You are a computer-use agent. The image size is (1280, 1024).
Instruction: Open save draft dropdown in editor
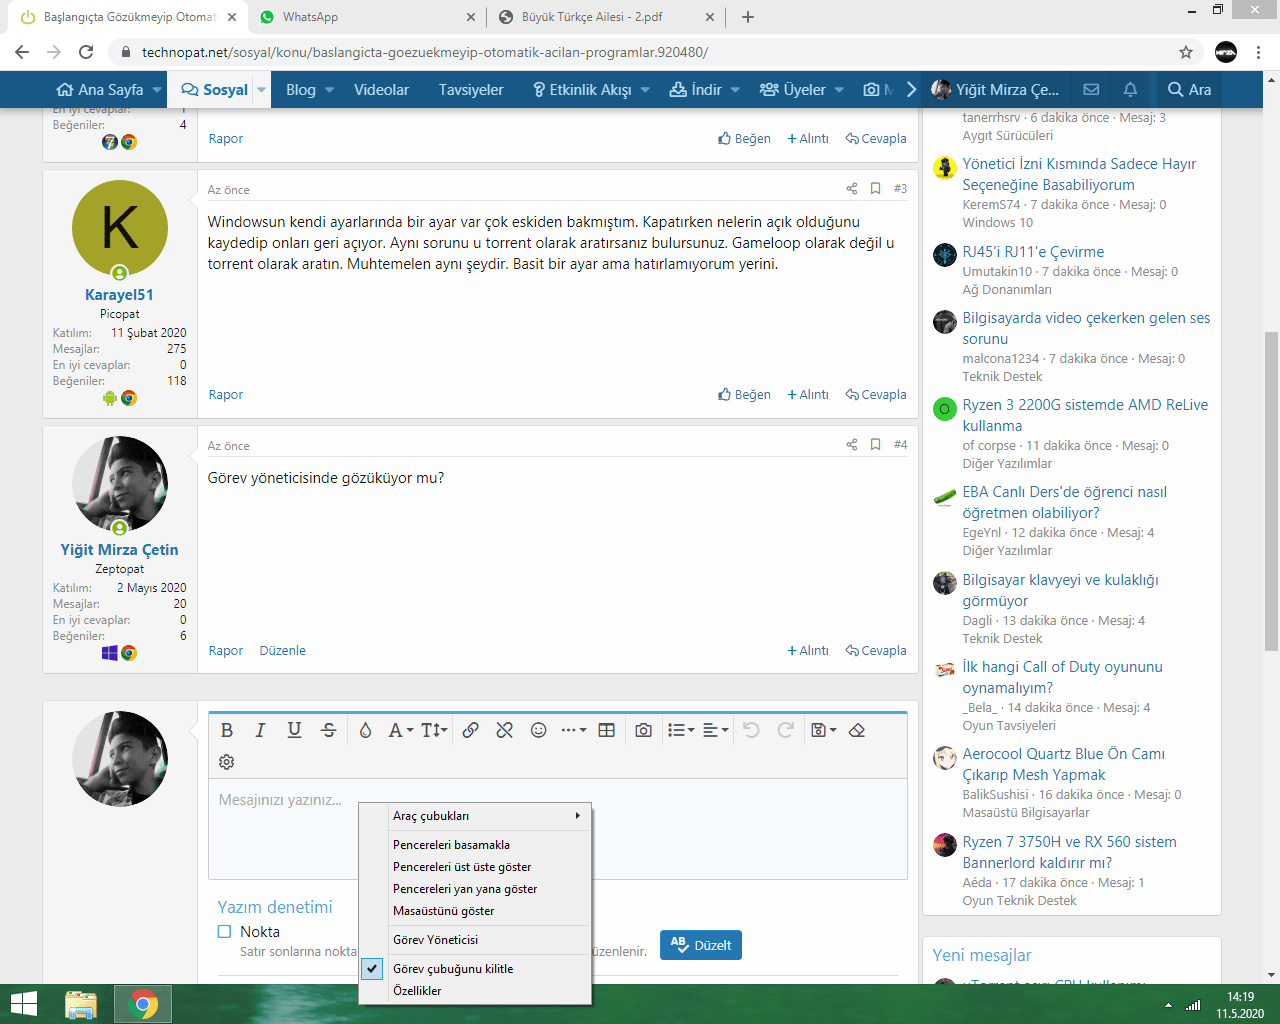pos(823,730)
